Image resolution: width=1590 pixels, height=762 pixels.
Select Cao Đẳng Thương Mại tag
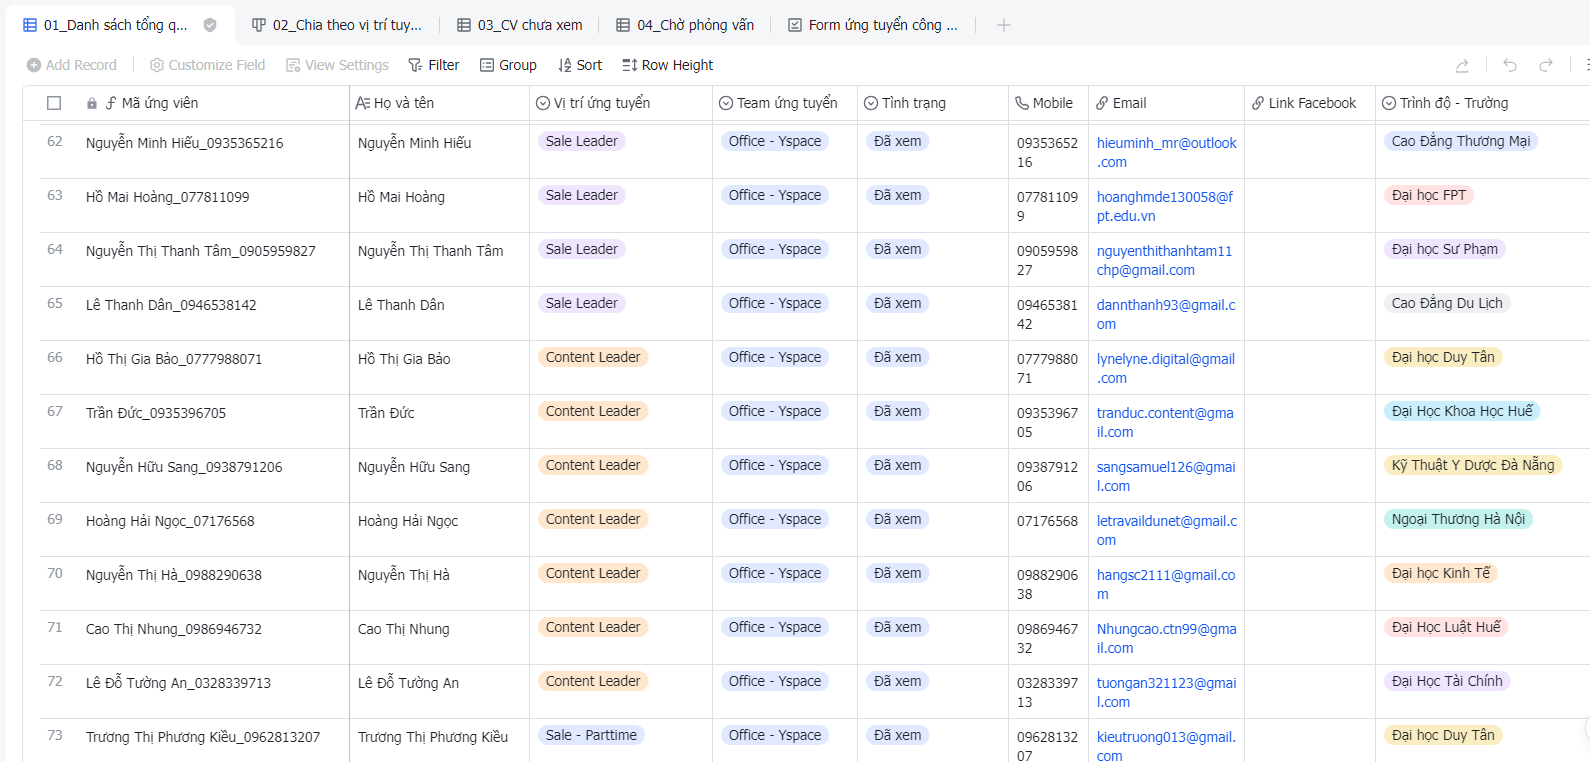pos(1461,141)
